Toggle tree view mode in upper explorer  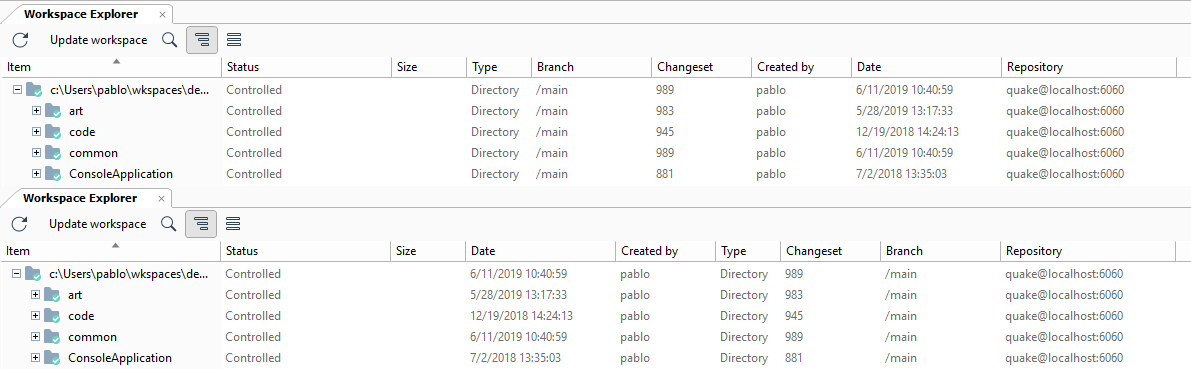[x=202, y=39]
